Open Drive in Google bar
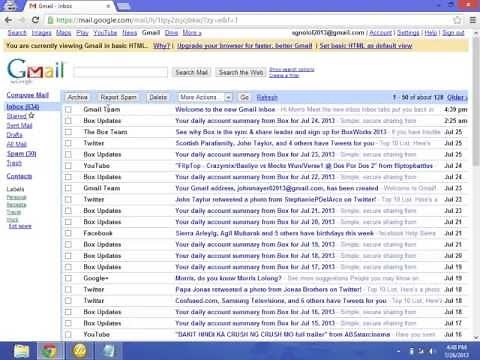The height and width of the screenshot is (360, 480). tap(171, 33)
